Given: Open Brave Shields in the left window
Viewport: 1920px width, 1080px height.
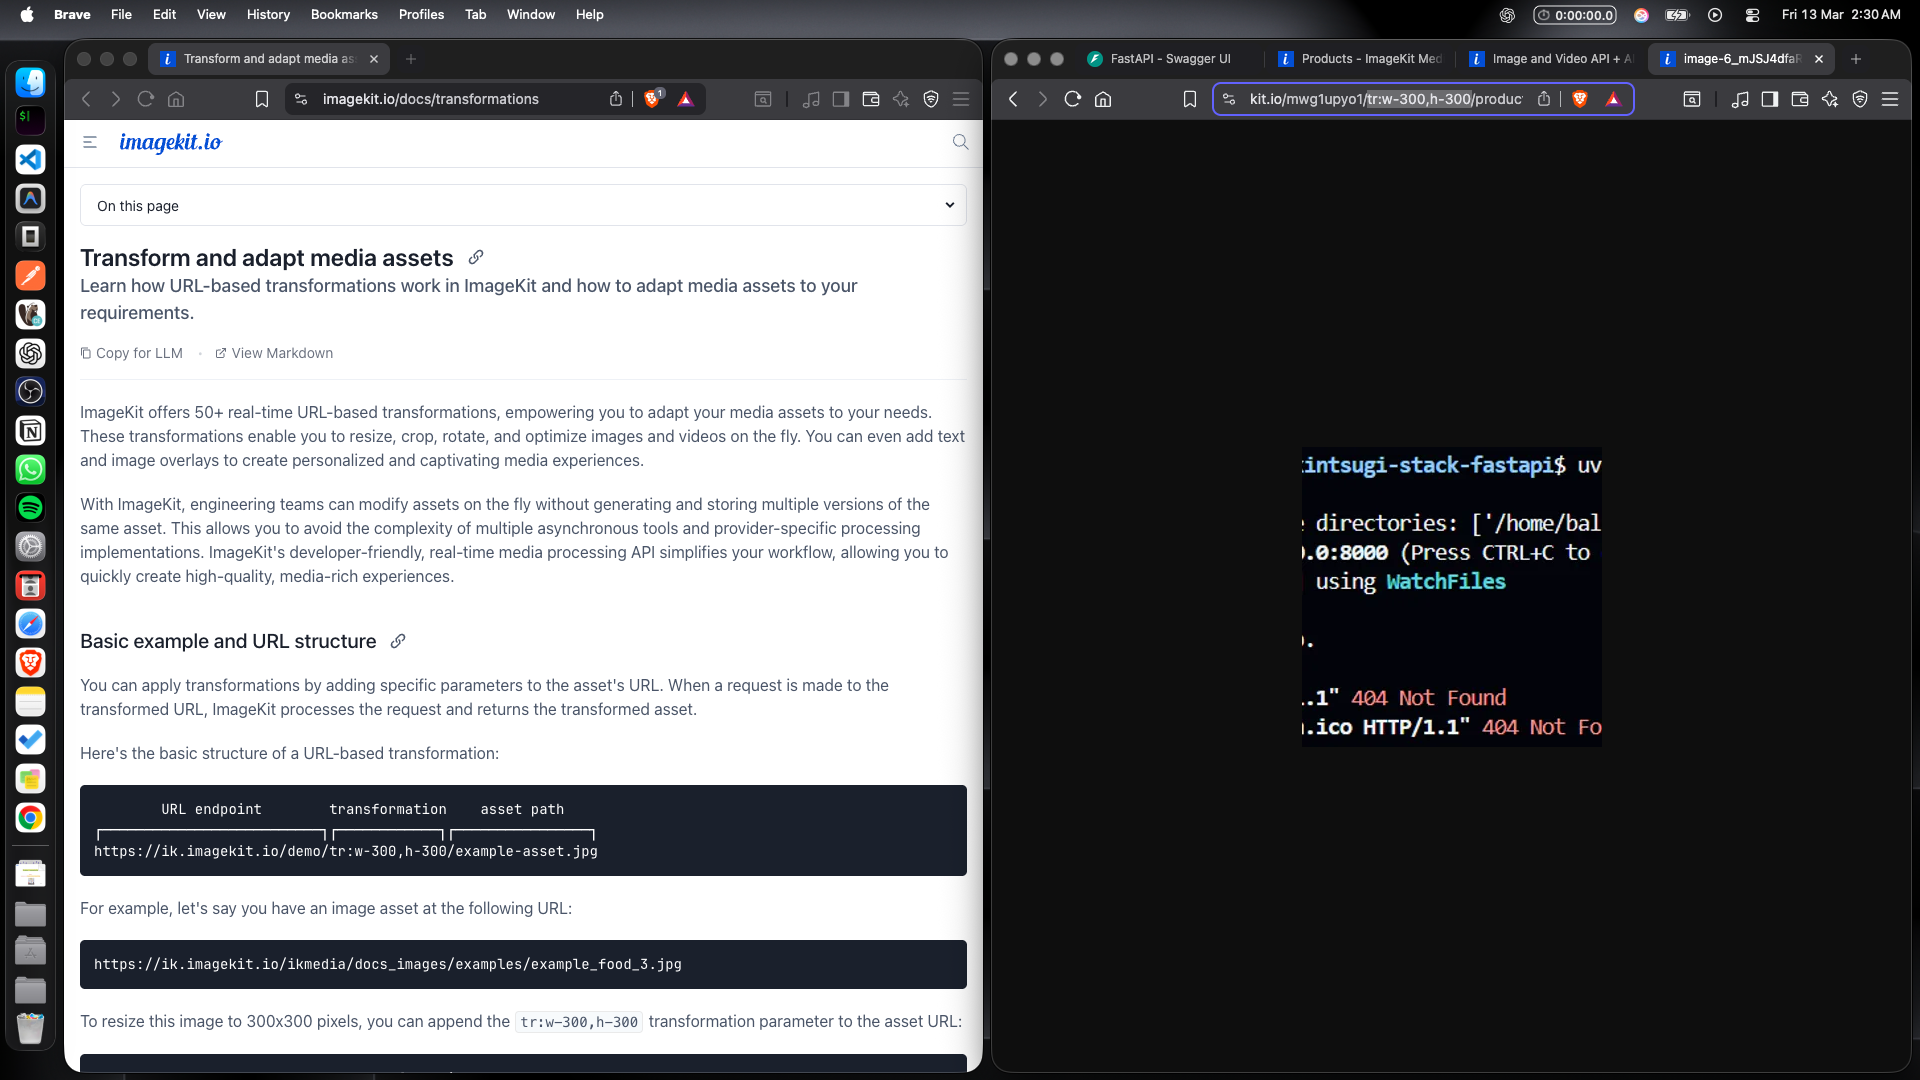Looking at the screenshot, I should click(653, 99).
